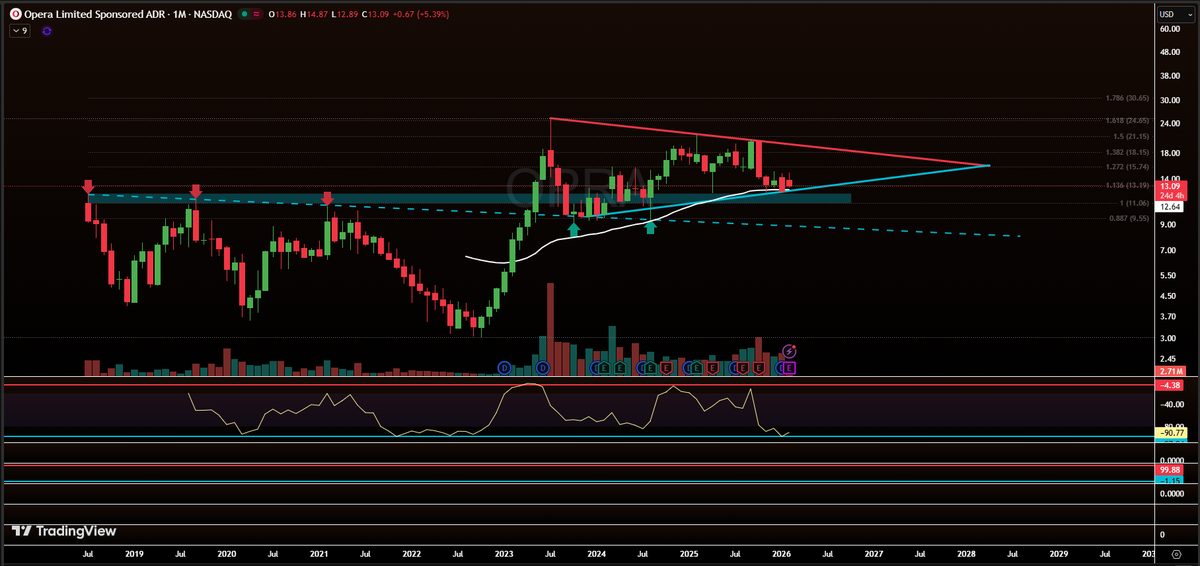Click the purple E upcoming earnings marker

[x=789, y=369]
